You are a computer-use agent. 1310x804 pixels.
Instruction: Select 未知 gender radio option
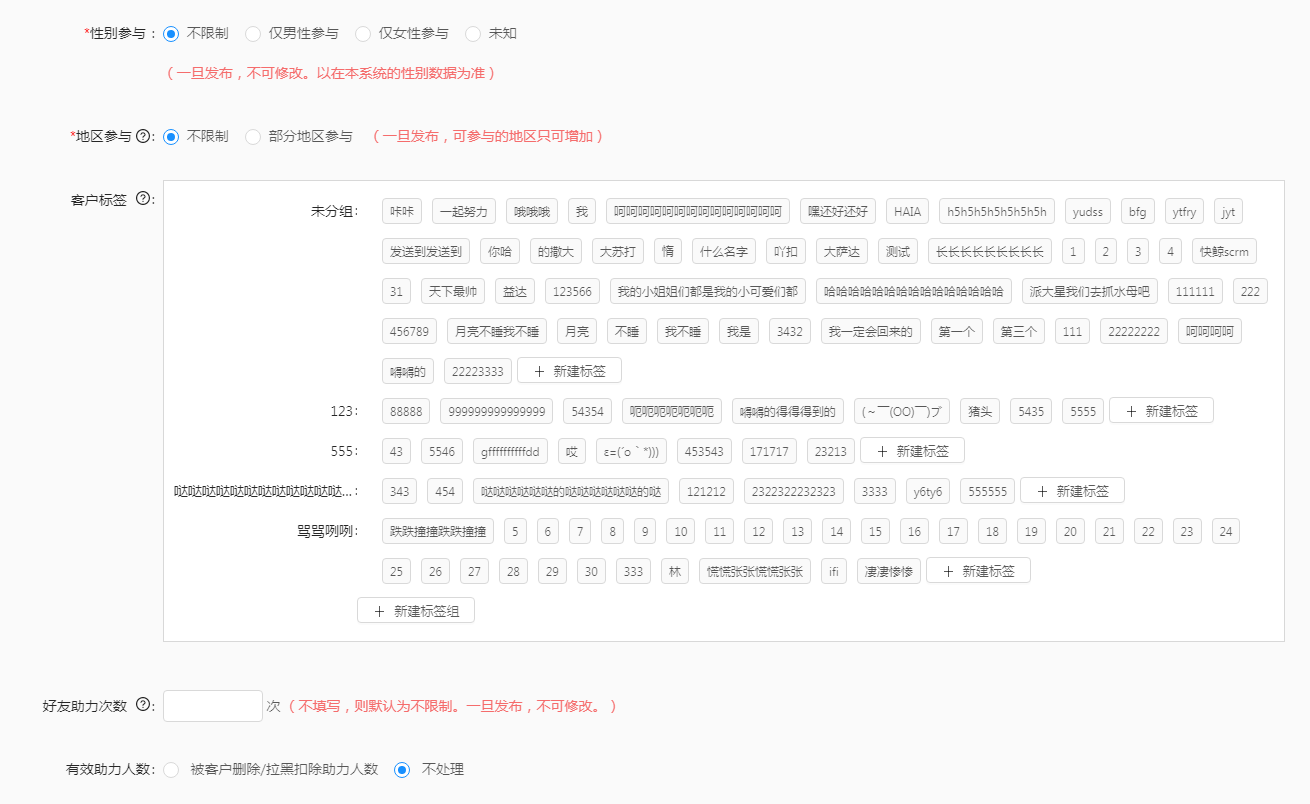(x=473, y=34)
